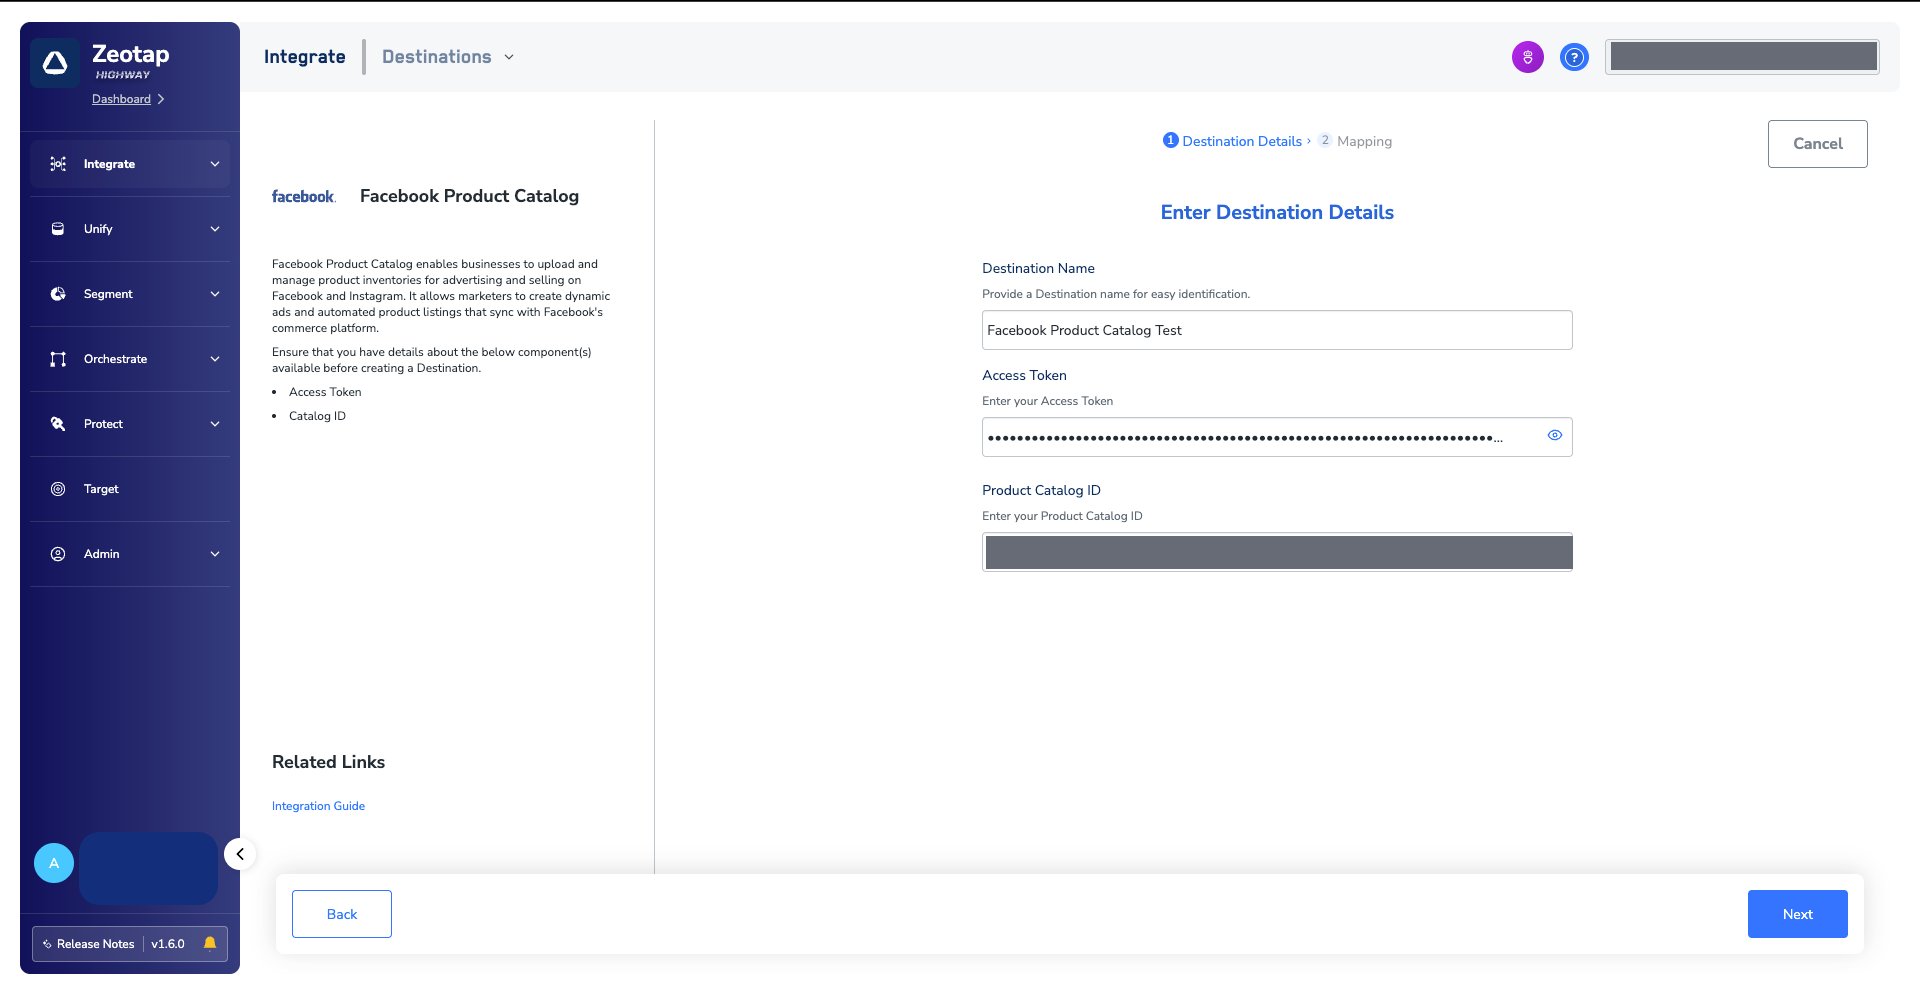Image resolution: width=1920 pixels, height=994 pixels.
Task: Expand the Orchestrate menu chevron
Action: (x=215, y=359)
